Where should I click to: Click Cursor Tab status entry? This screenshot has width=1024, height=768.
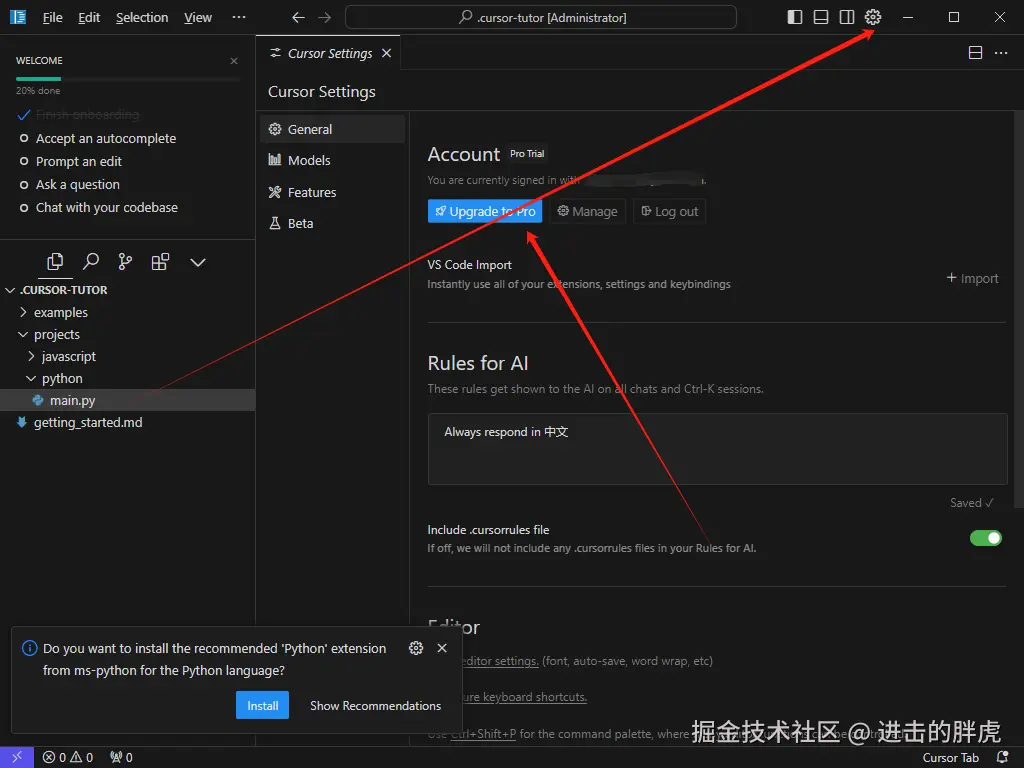pos(950,758)
